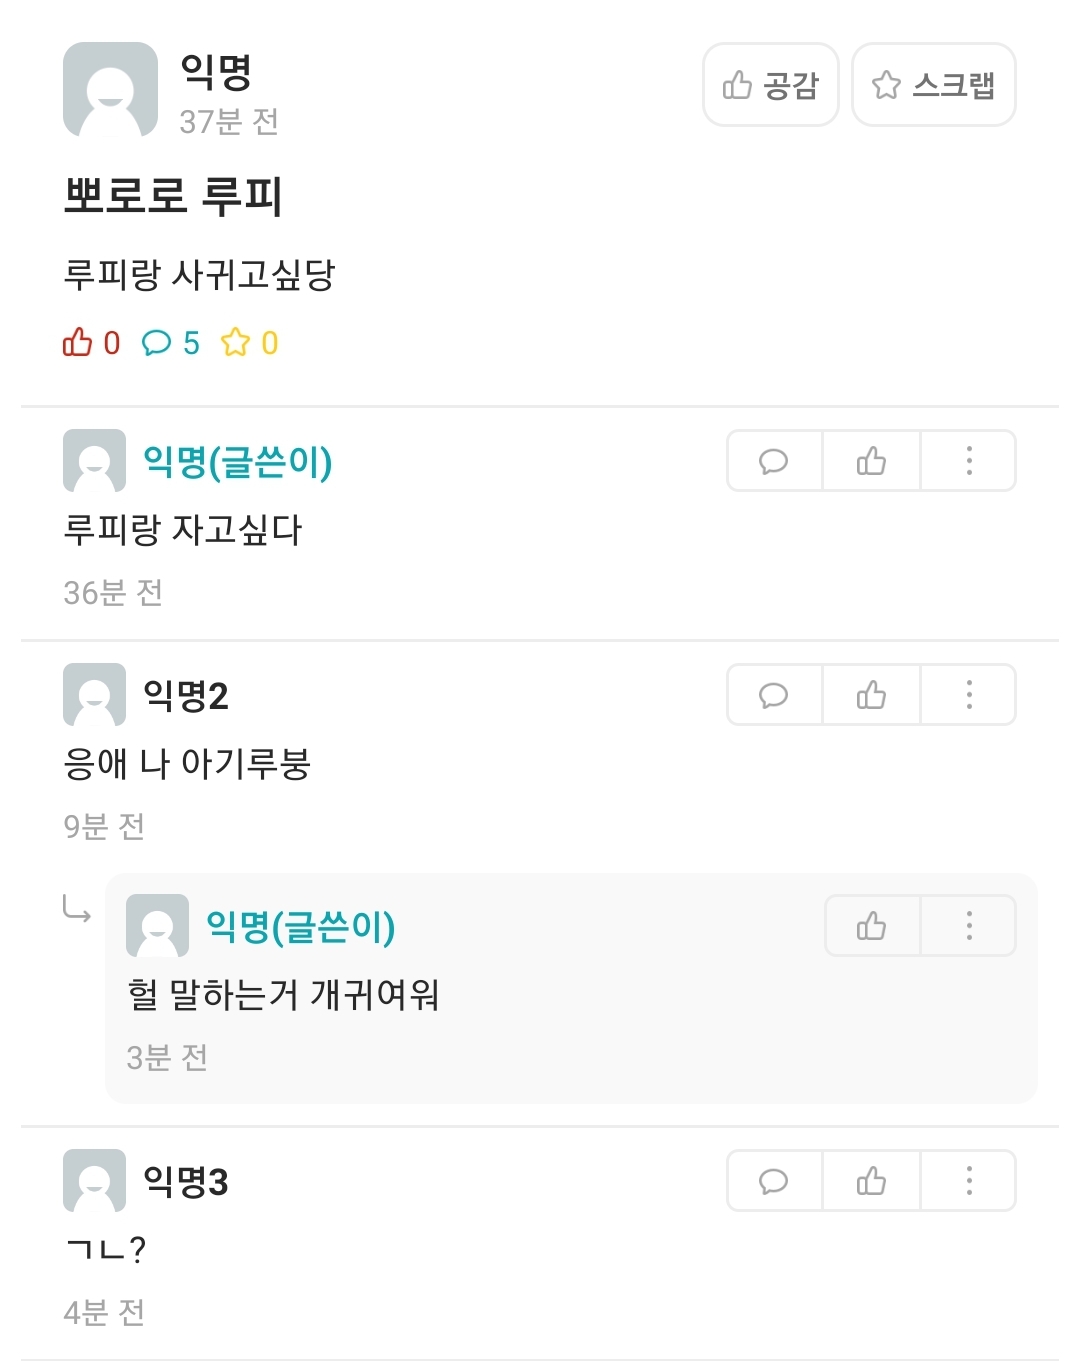
Task: Click the post author's profile avatar
Action: 110,89
